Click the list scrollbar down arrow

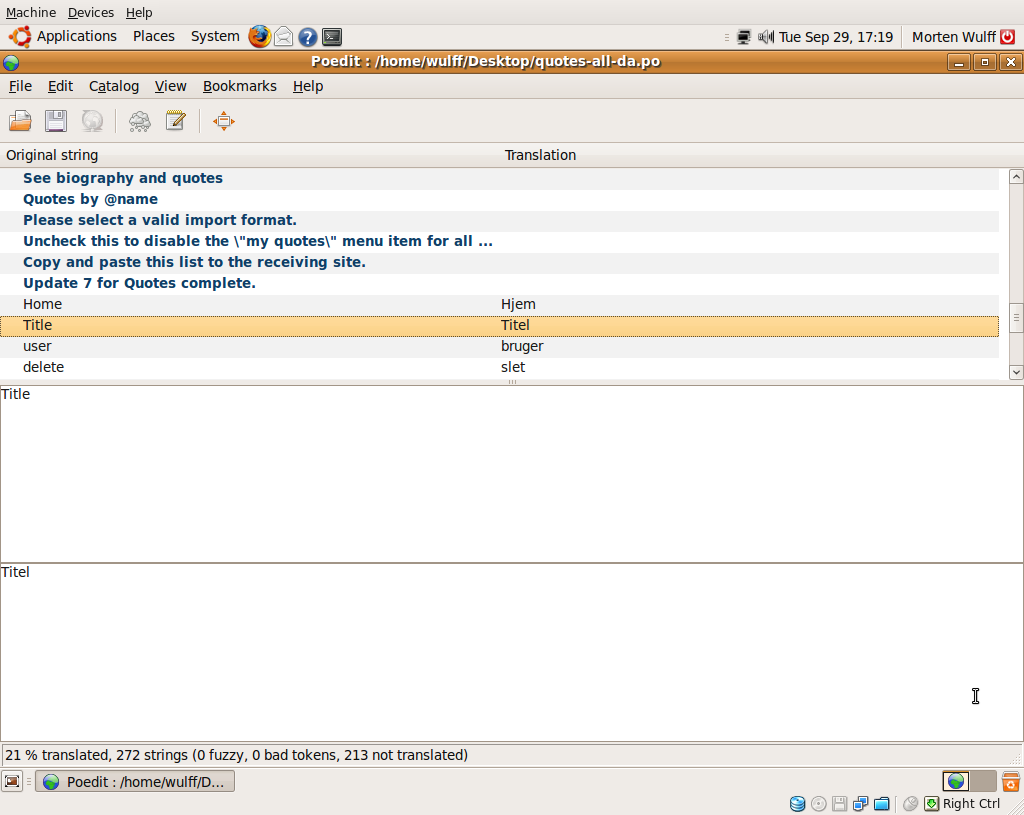(1016, 372)
